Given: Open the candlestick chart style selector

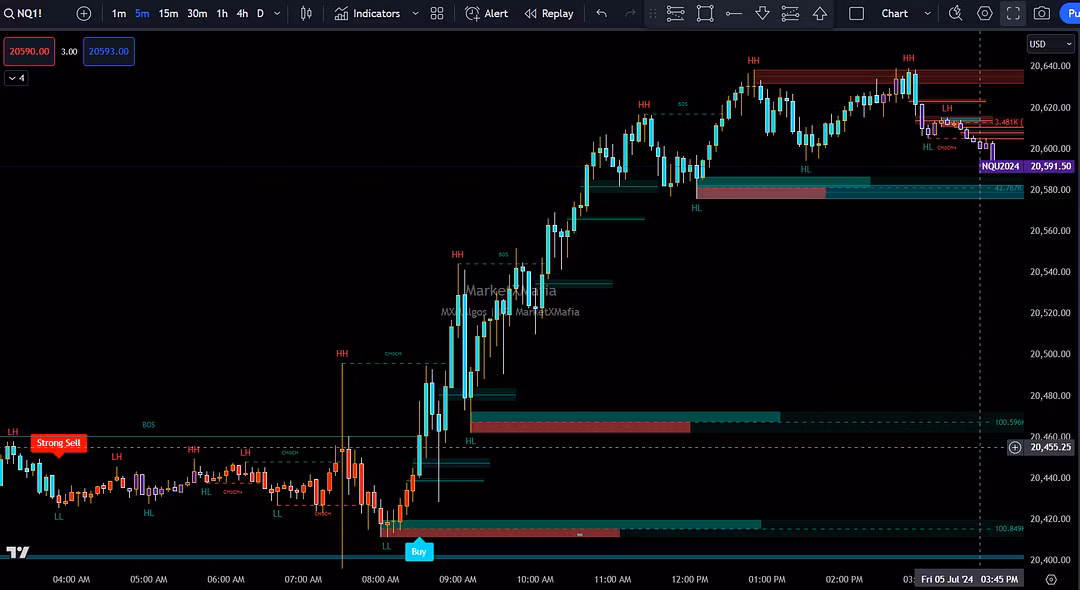Looking at the screenshot, I should (x=307, y=14).
